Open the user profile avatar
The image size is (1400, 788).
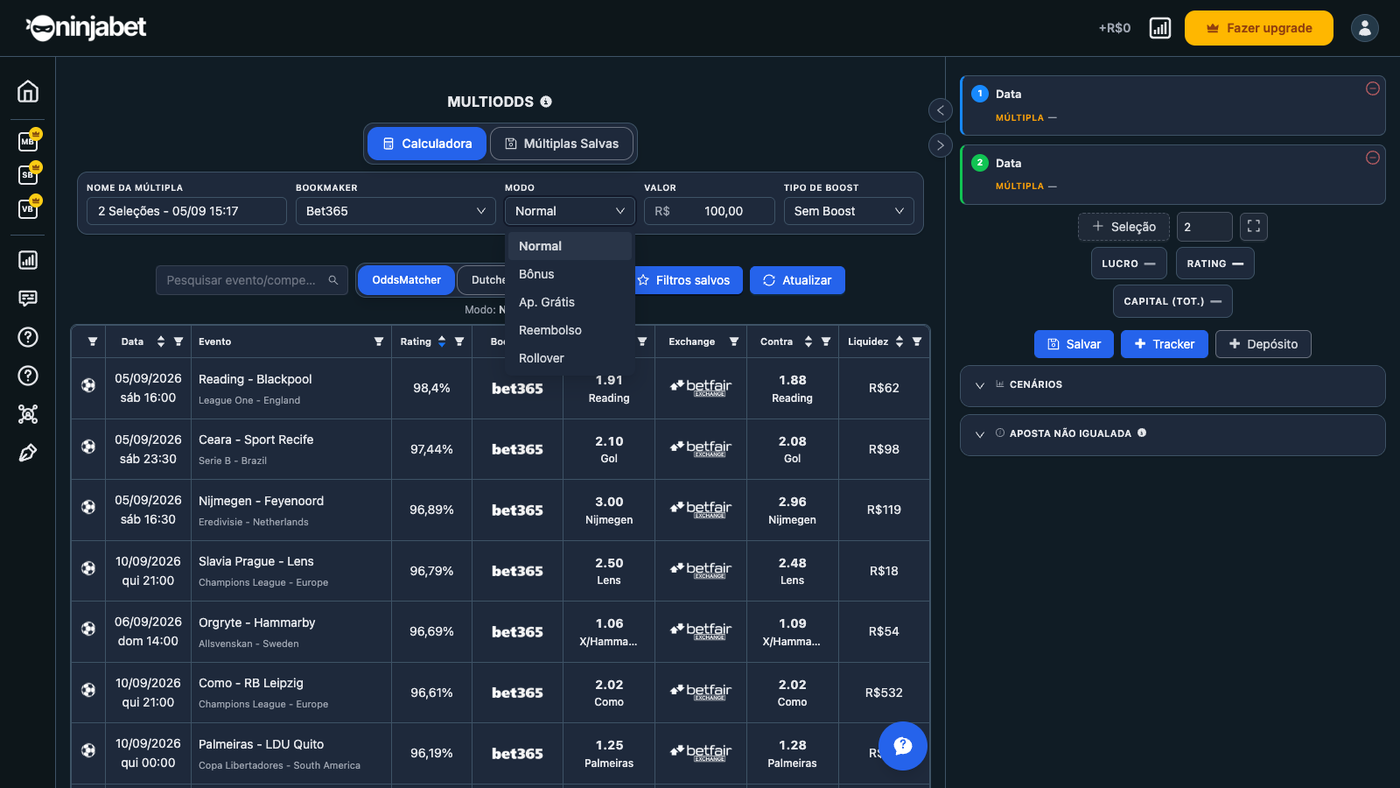(1365, 28)
